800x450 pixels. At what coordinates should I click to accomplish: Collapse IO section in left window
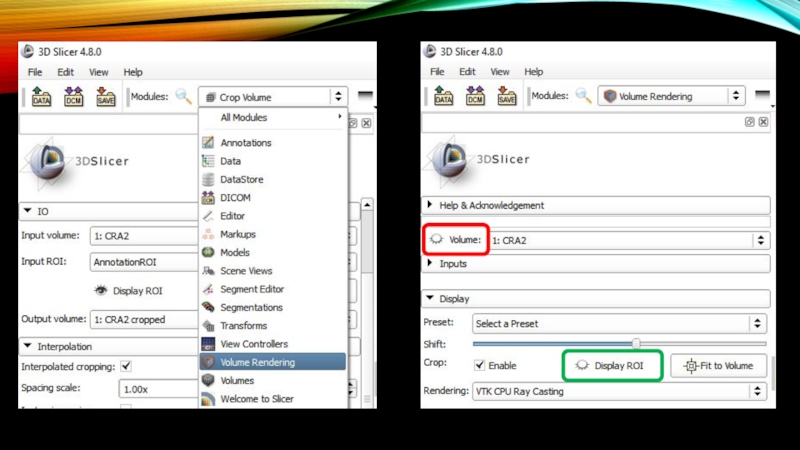(x=28, y=211)
